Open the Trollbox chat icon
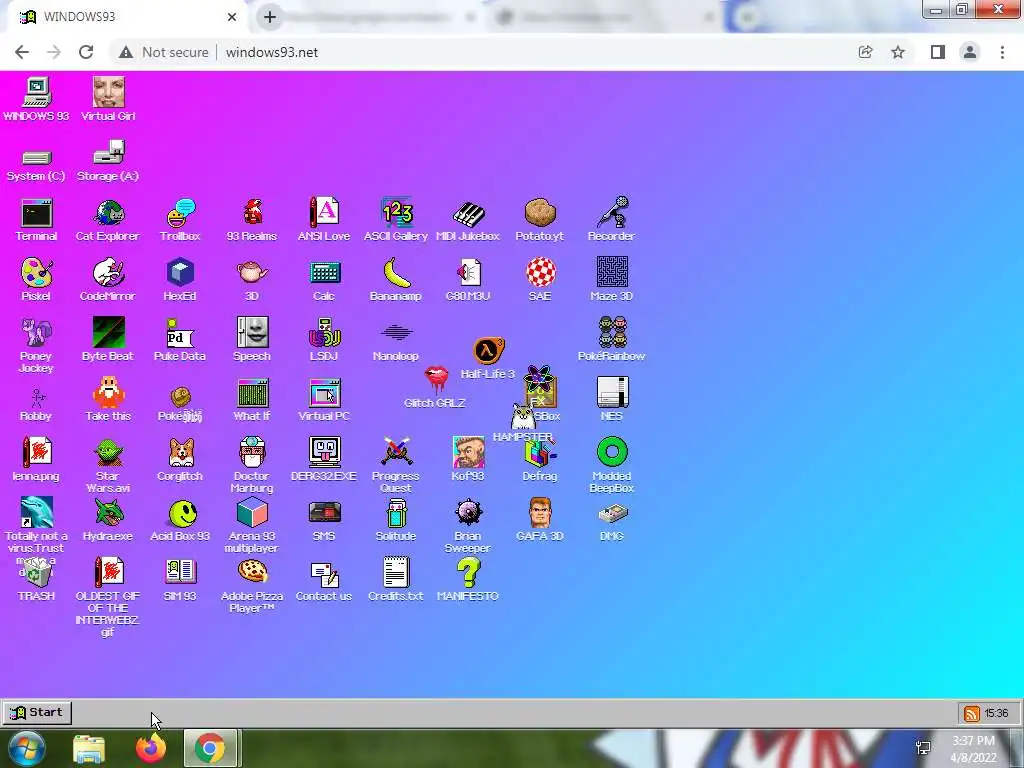1024x768 pixels. [x=180, y=214]
